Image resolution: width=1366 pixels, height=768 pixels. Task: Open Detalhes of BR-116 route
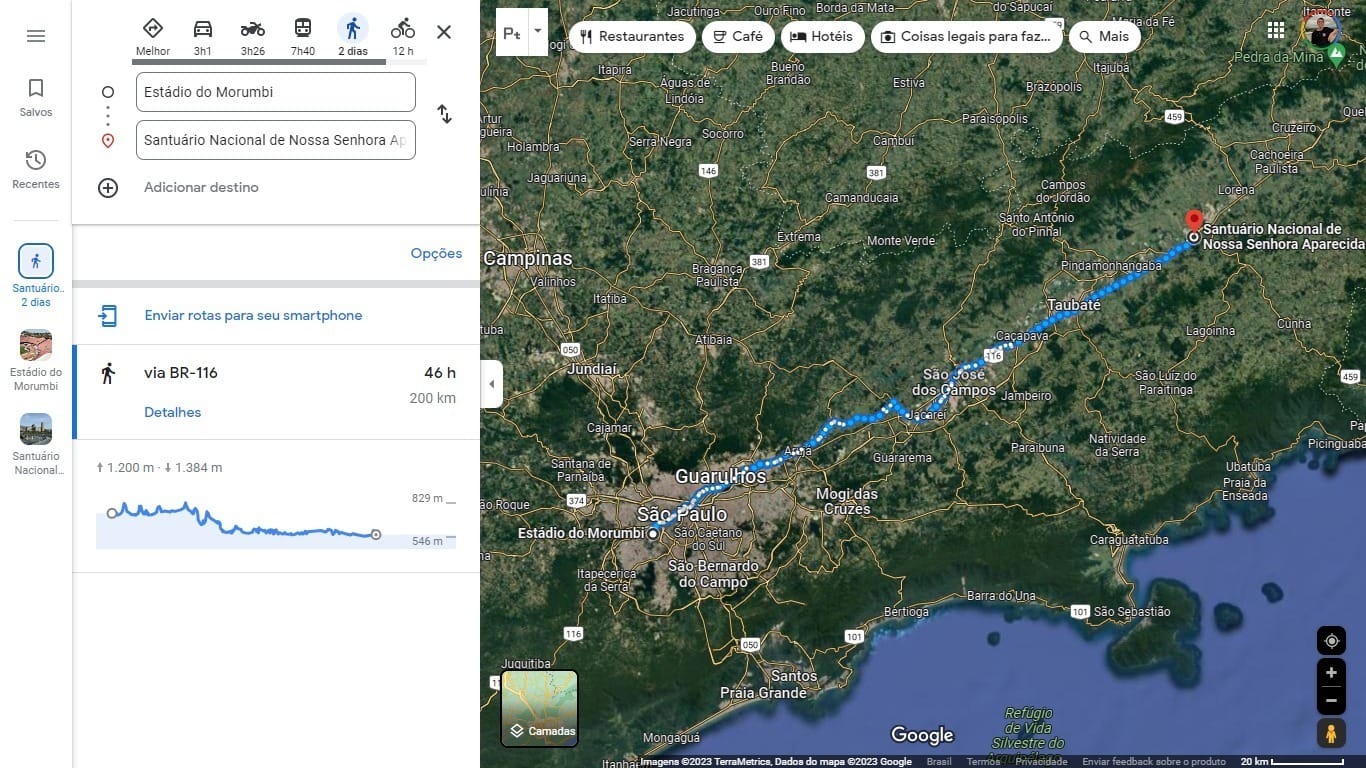coord(172,412)
